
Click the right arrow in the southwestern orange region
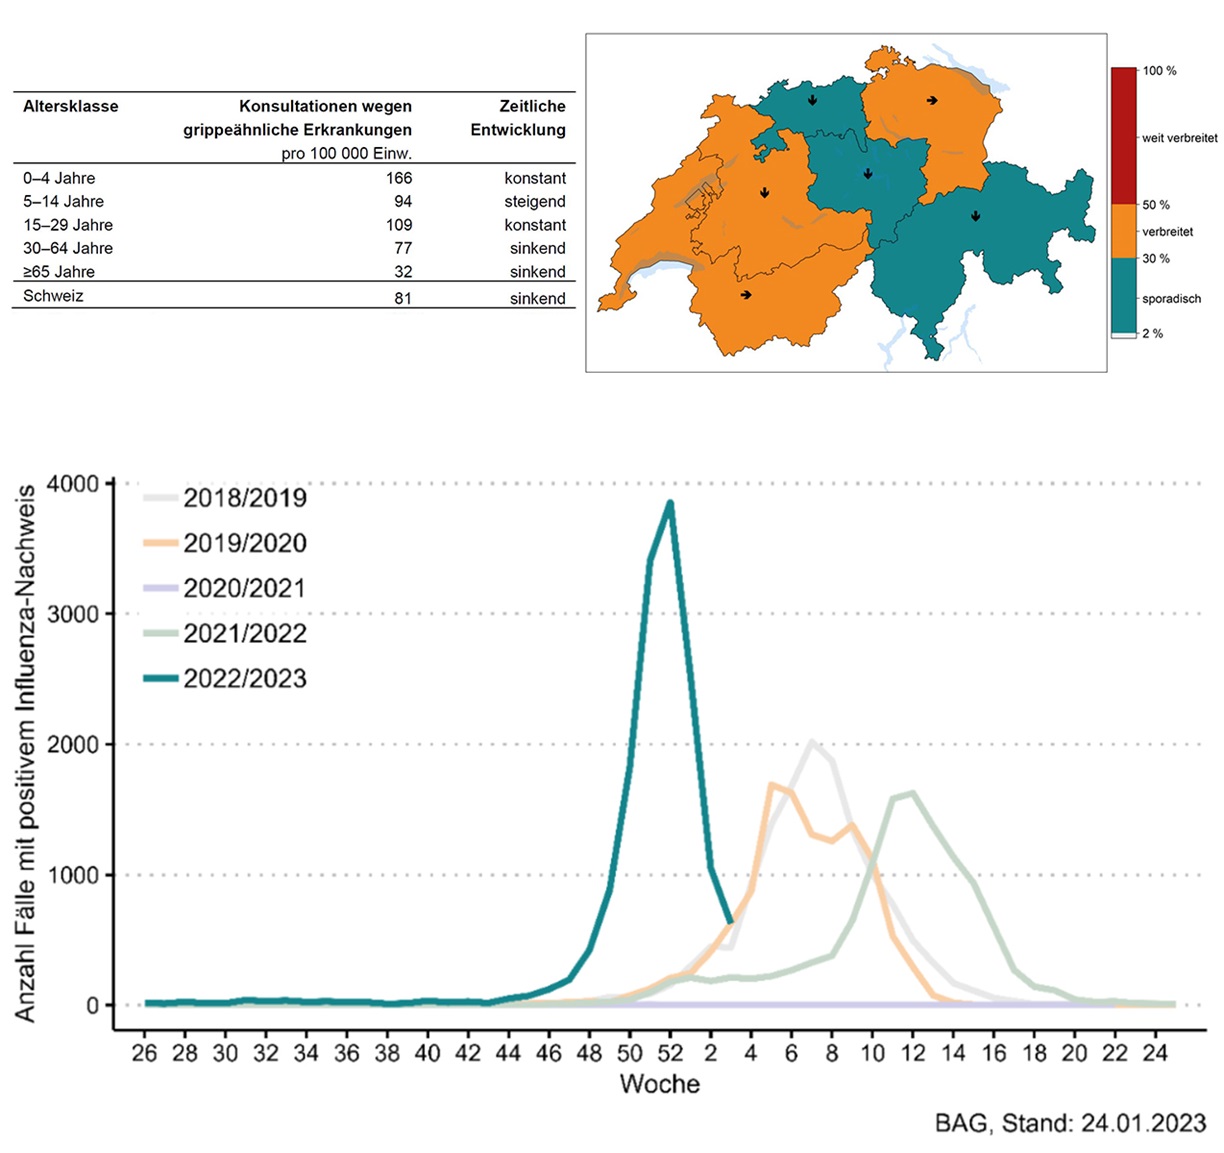coord(746,295)
